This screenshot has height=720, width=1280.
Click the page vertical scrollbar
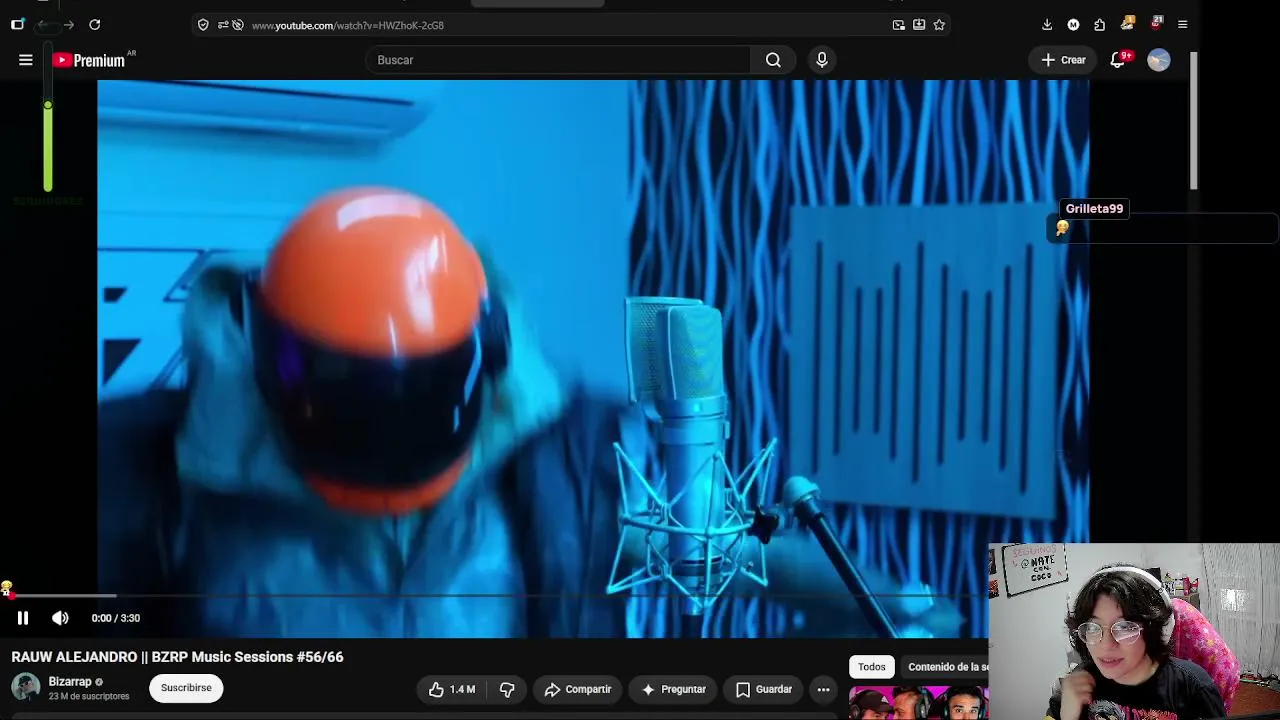tap(1194, 120)
